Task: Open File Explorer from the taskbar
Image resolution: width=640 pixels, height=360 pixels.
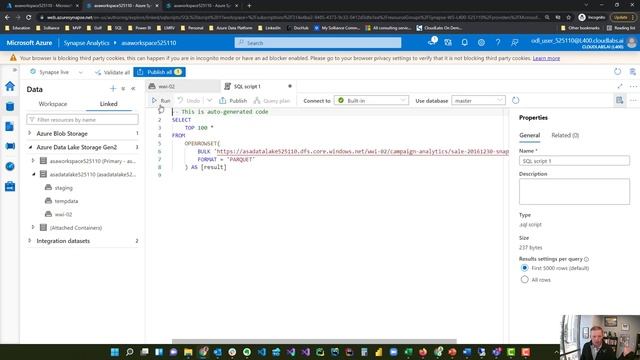Action: pyautogui.click(x=188, y=352)
